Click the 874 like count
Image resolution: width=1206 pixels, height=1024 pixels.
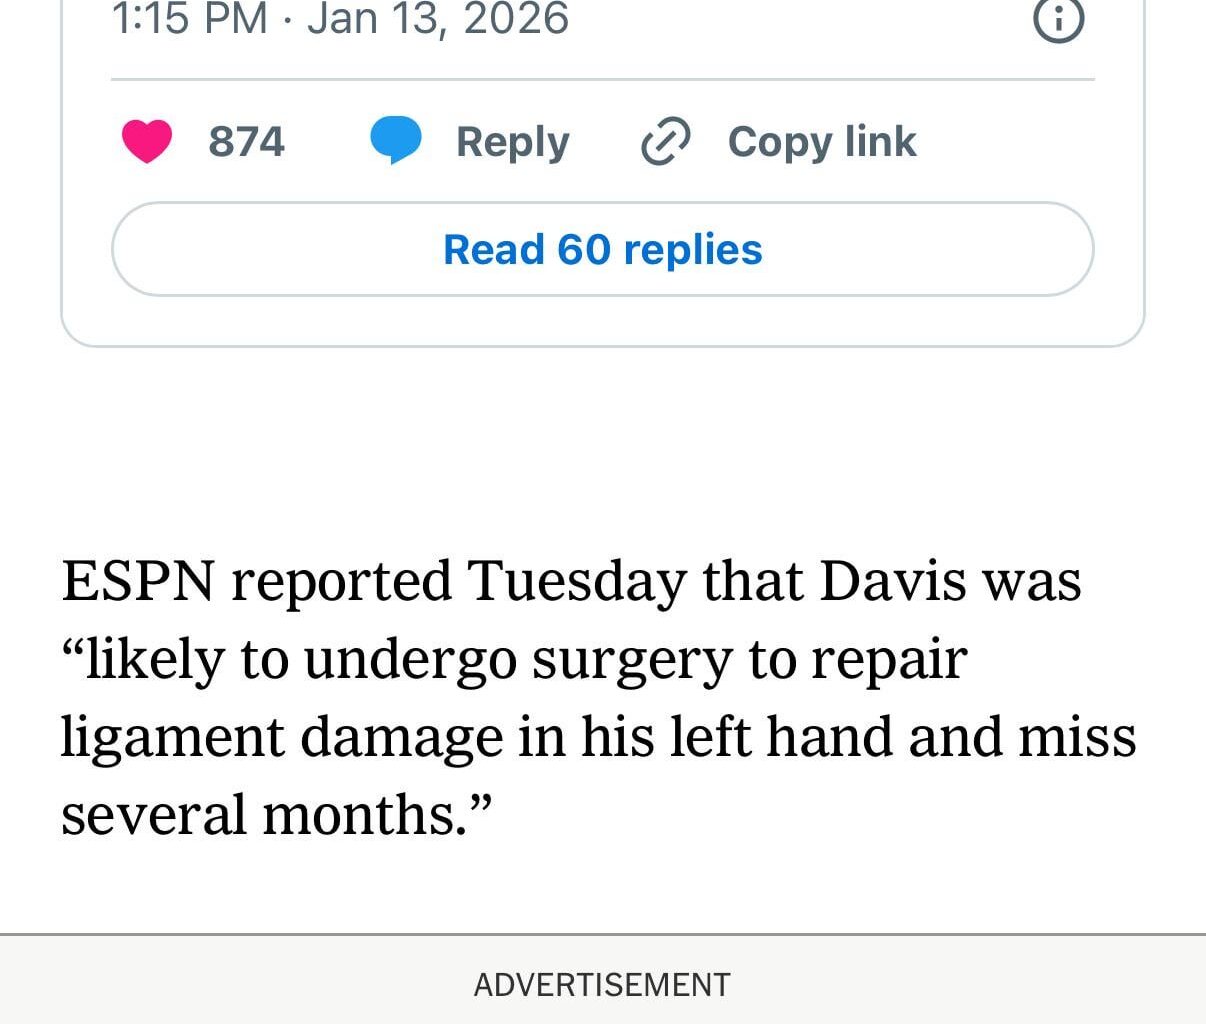point(245,140)
